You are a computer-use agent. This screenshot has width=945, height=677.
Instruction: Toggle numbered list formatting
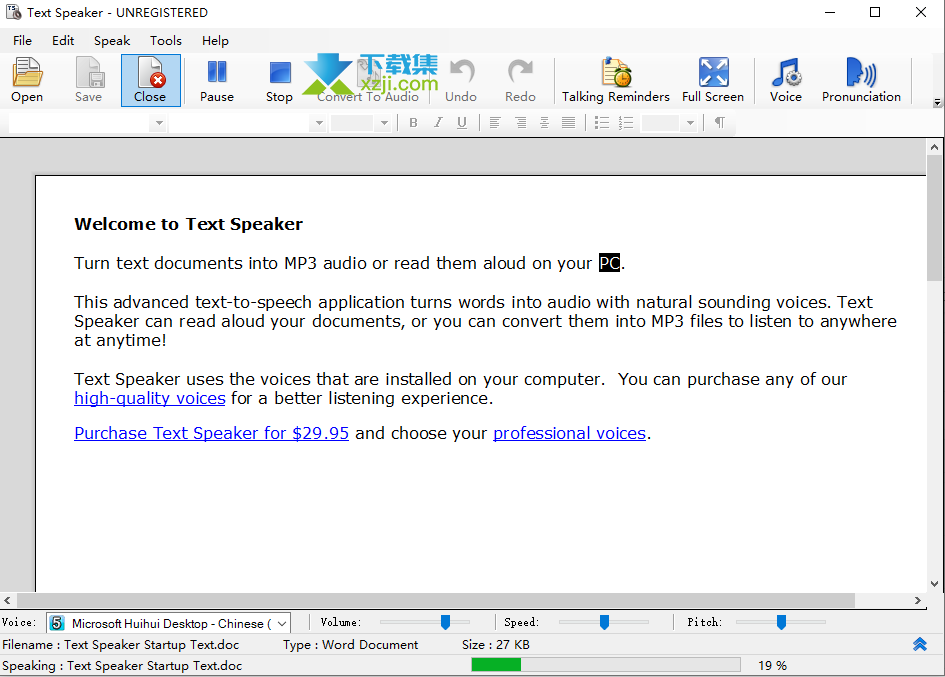coord(626,123)
